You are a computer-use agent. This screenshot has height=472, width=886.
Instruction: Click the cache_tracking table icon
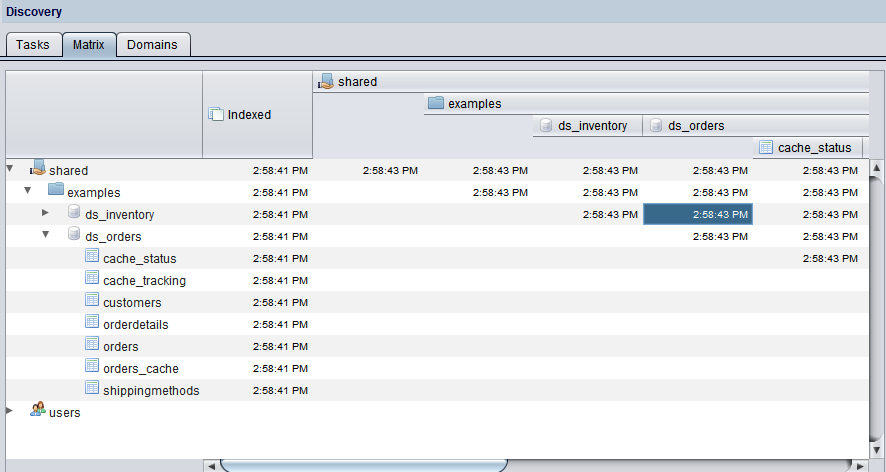pyautogui.click(x=92, y=278)
